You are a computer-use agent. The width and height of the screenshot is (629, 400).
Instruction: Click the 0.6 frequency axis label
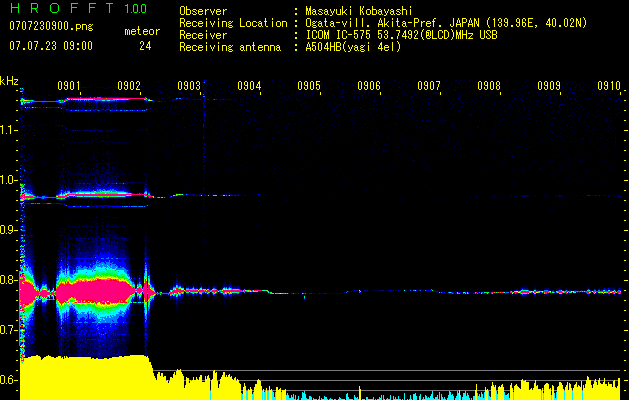[x=9, y=380]
